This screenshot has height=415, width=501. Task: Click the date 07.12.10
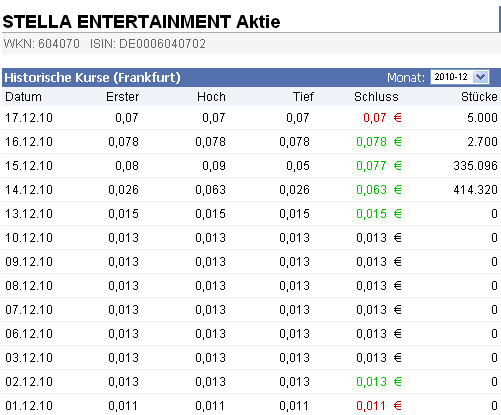[x=29, y=310]
